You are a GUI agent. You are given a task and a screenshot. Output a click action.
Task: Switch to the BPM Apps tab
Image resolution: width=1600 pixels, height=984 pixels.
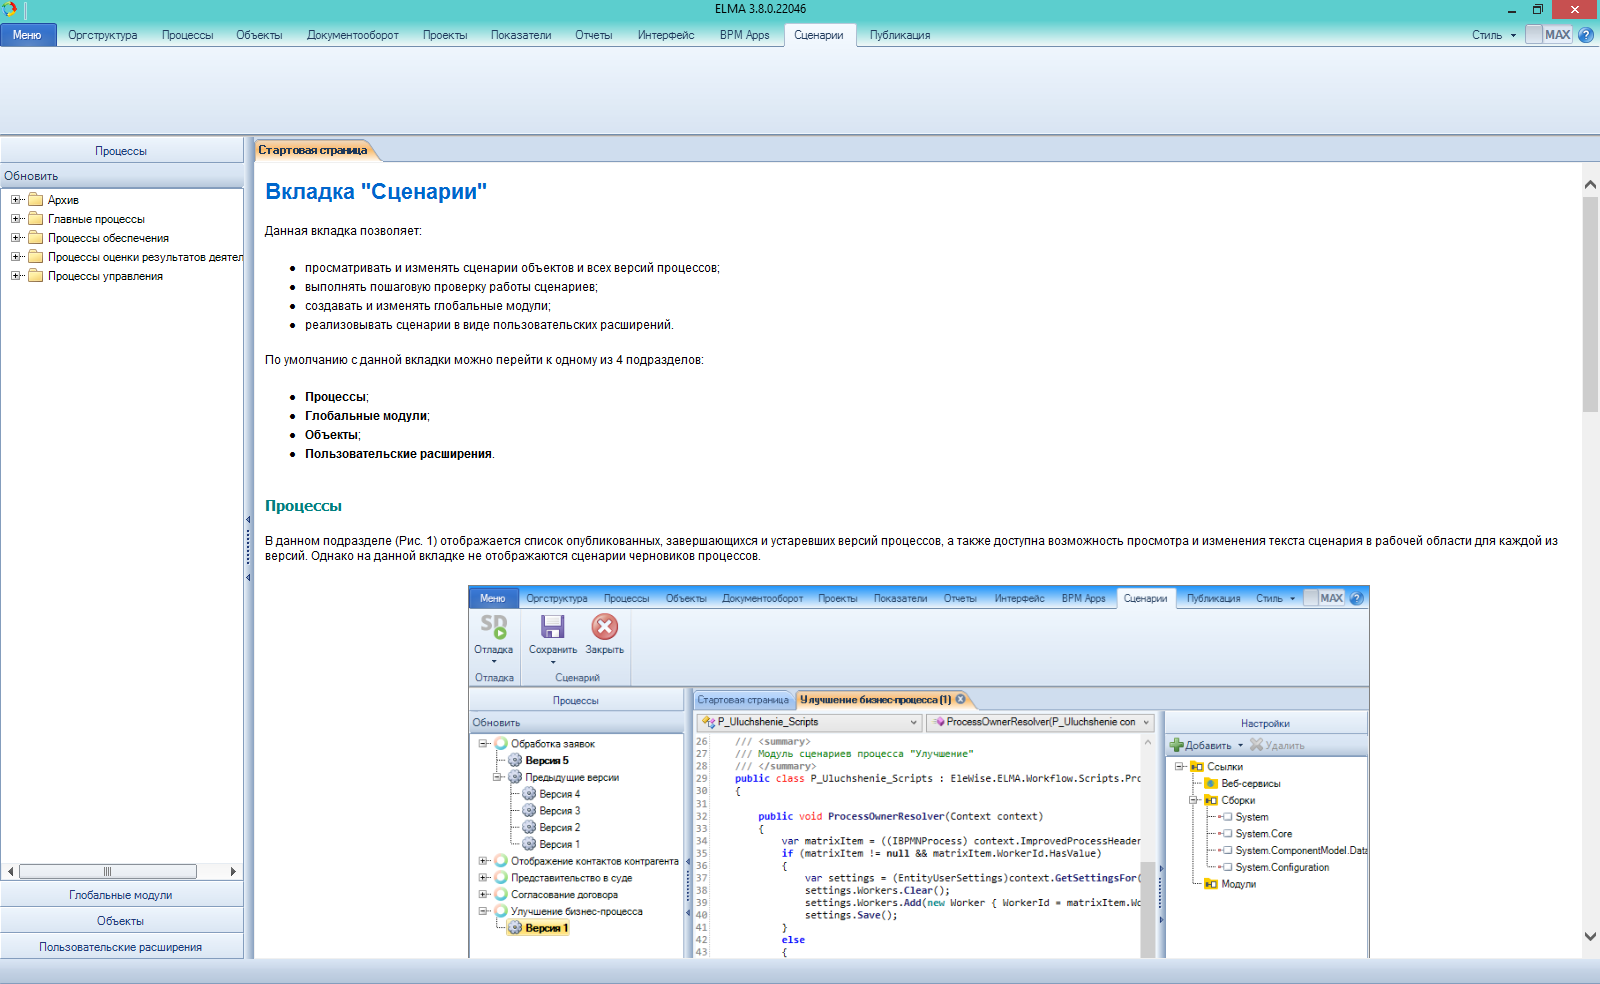(x=744, y=35)
